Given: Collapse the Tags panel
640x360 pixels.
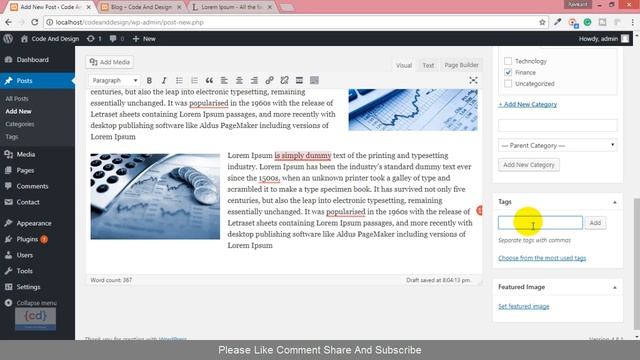Looking at the screenshot, I should coord(615,202).
